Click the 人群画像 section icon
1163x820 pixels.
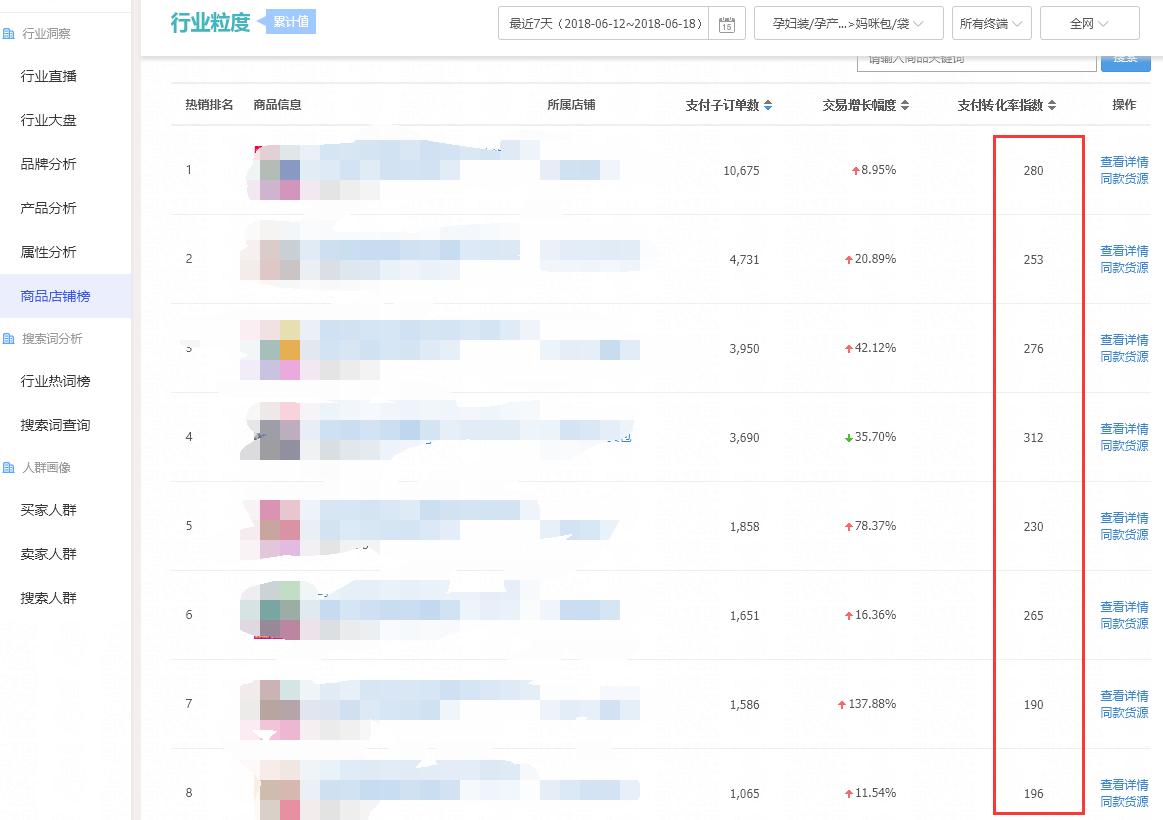(9, 468)
